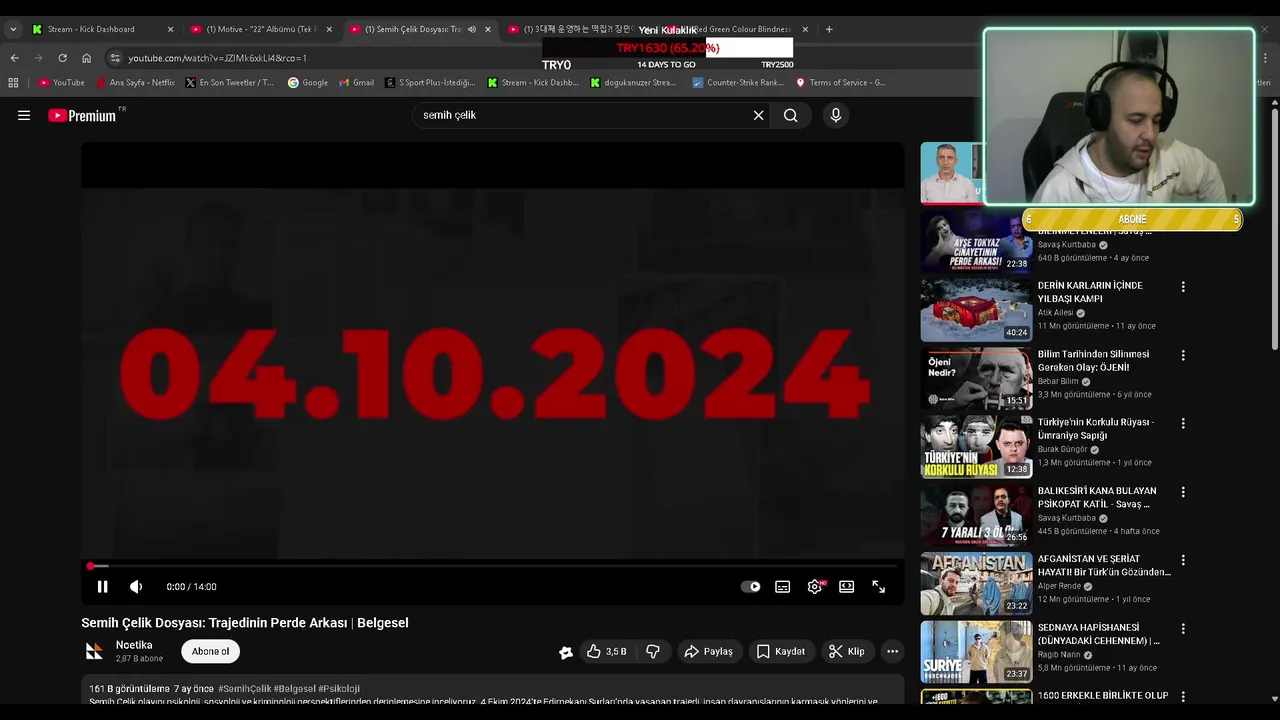
Task: Switch to theater mode
Action: tap(847, 587)
